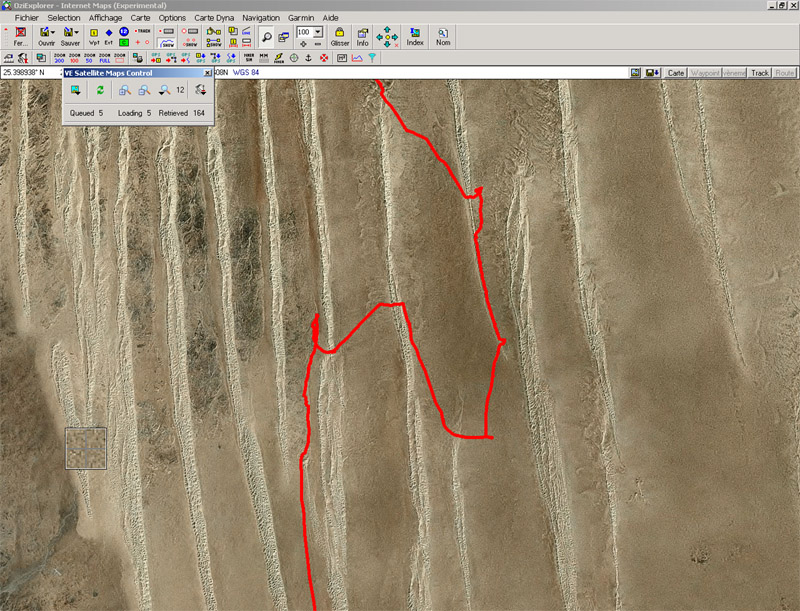Click the save map download icon near Carte

[653, 73]
